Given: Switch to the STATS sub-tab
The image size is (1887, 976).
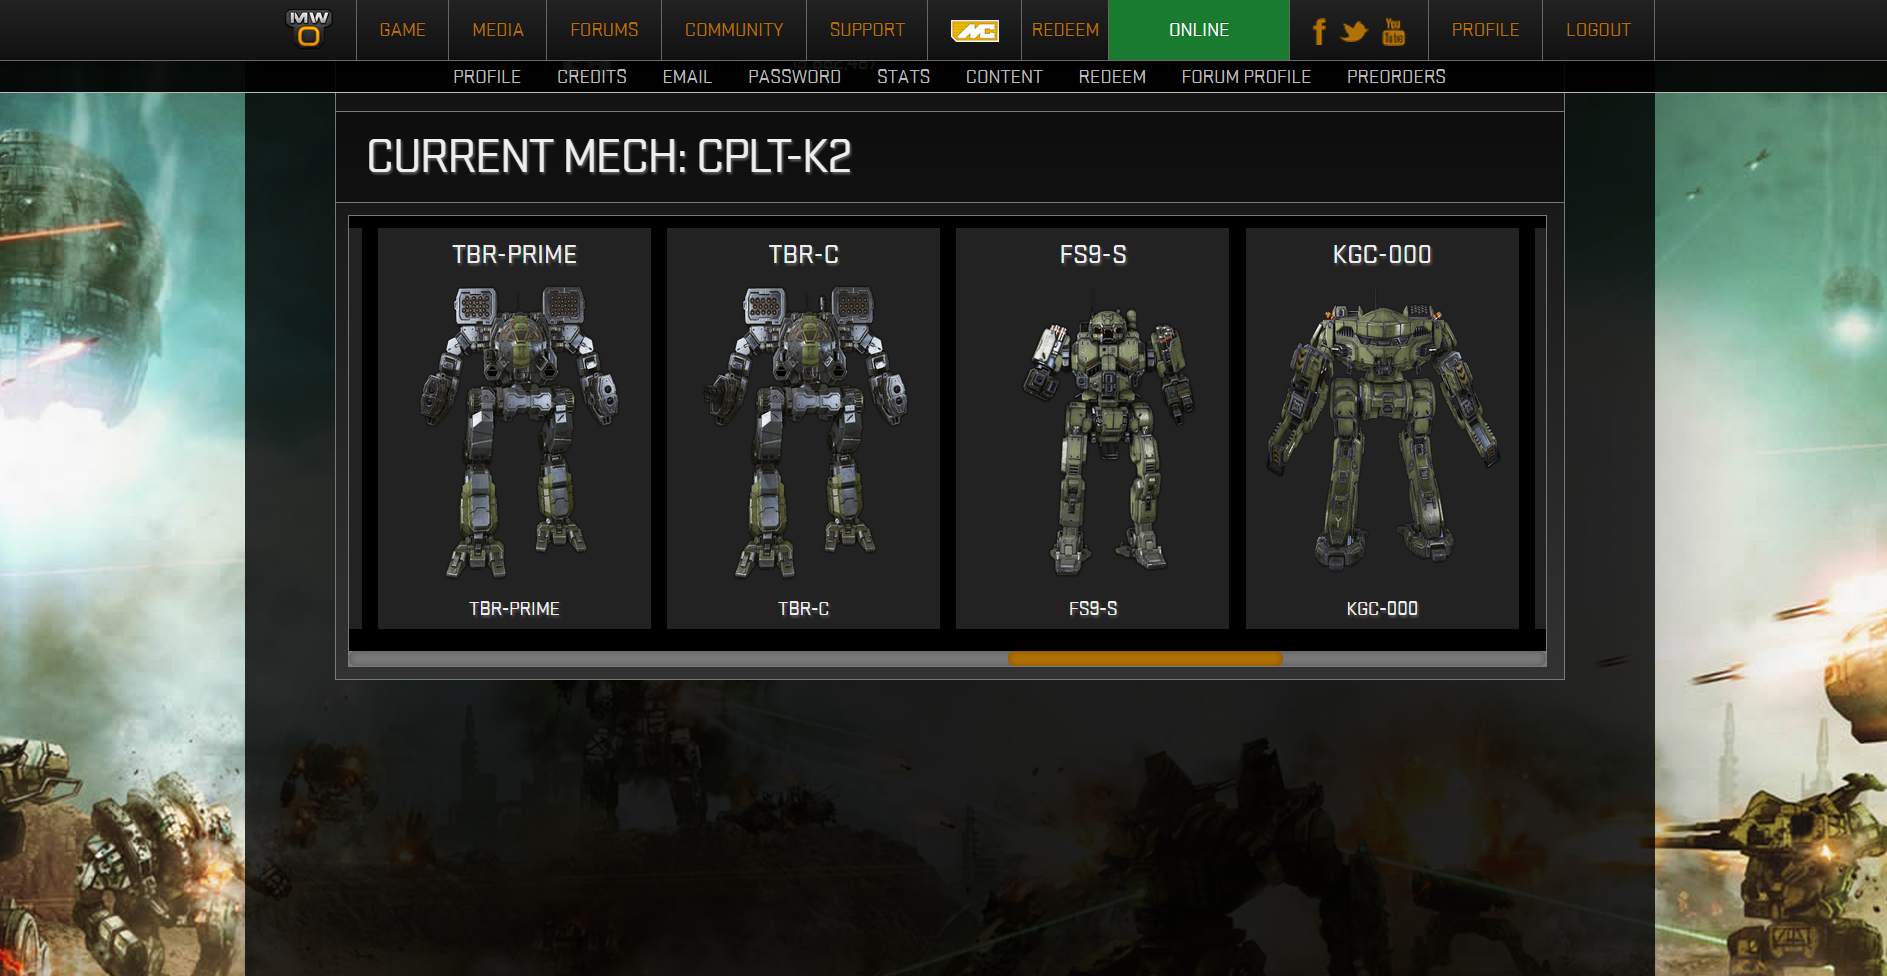Looking at the screenshot, I should tap(903, 77).
